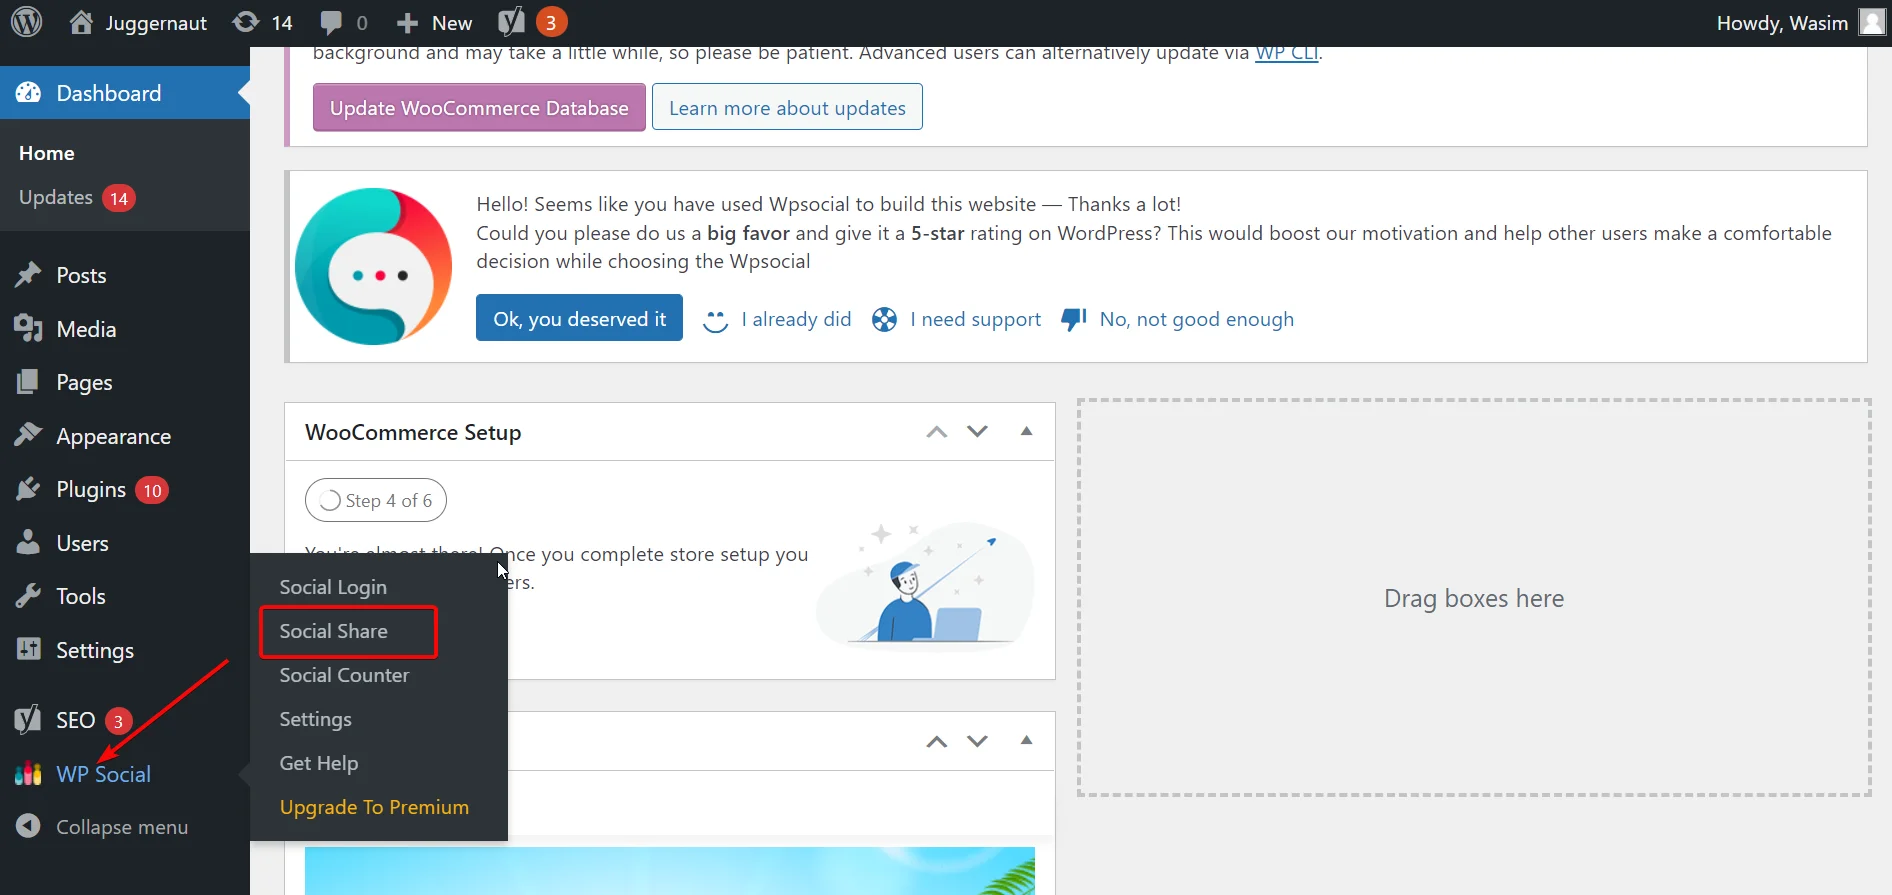The image size is (1892, 895).
Task: Click the Wpsocial logo in review notice
Action: (x=373, y=266)
